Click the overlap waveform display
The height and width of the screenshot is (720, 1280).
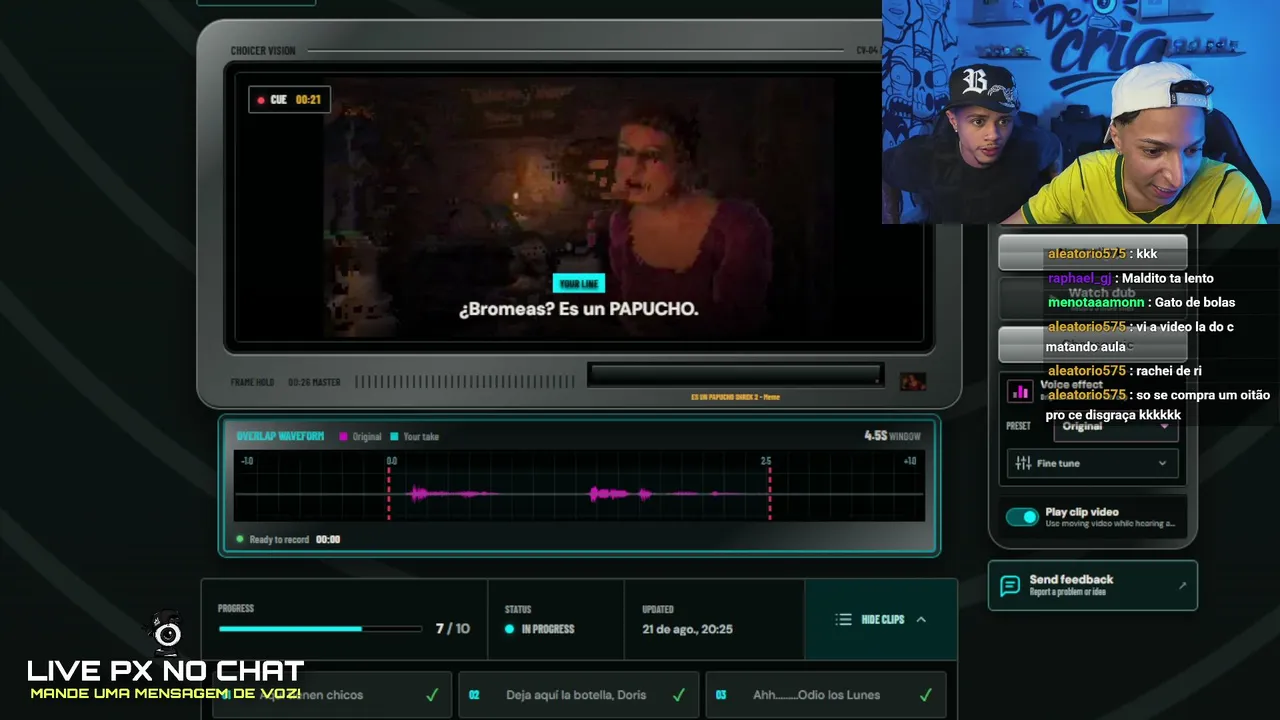click(x=579, y=486)
